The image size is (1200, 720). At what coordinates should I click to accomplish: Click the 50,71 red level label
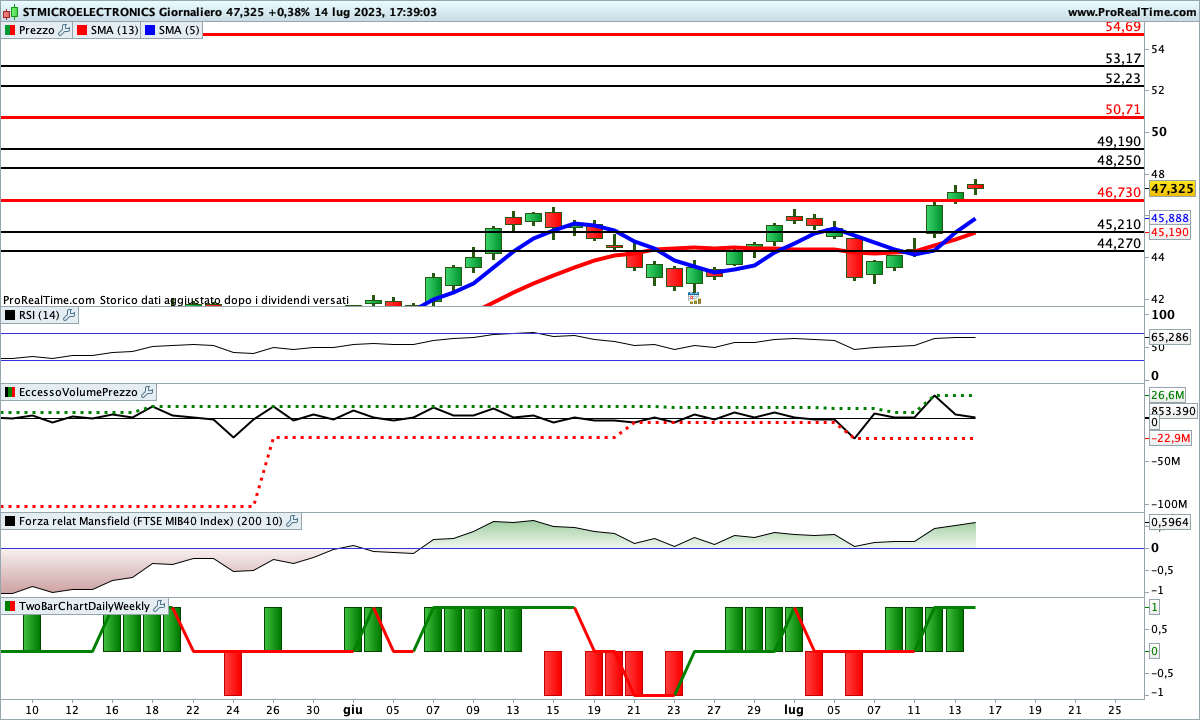click(1123, 109)
